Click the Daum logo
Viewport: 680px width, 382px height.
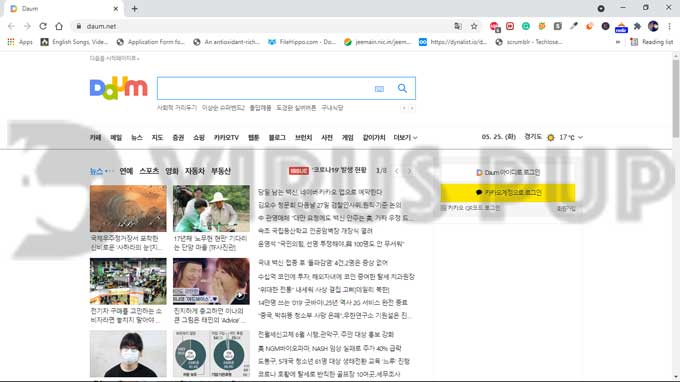click(118, 88)
